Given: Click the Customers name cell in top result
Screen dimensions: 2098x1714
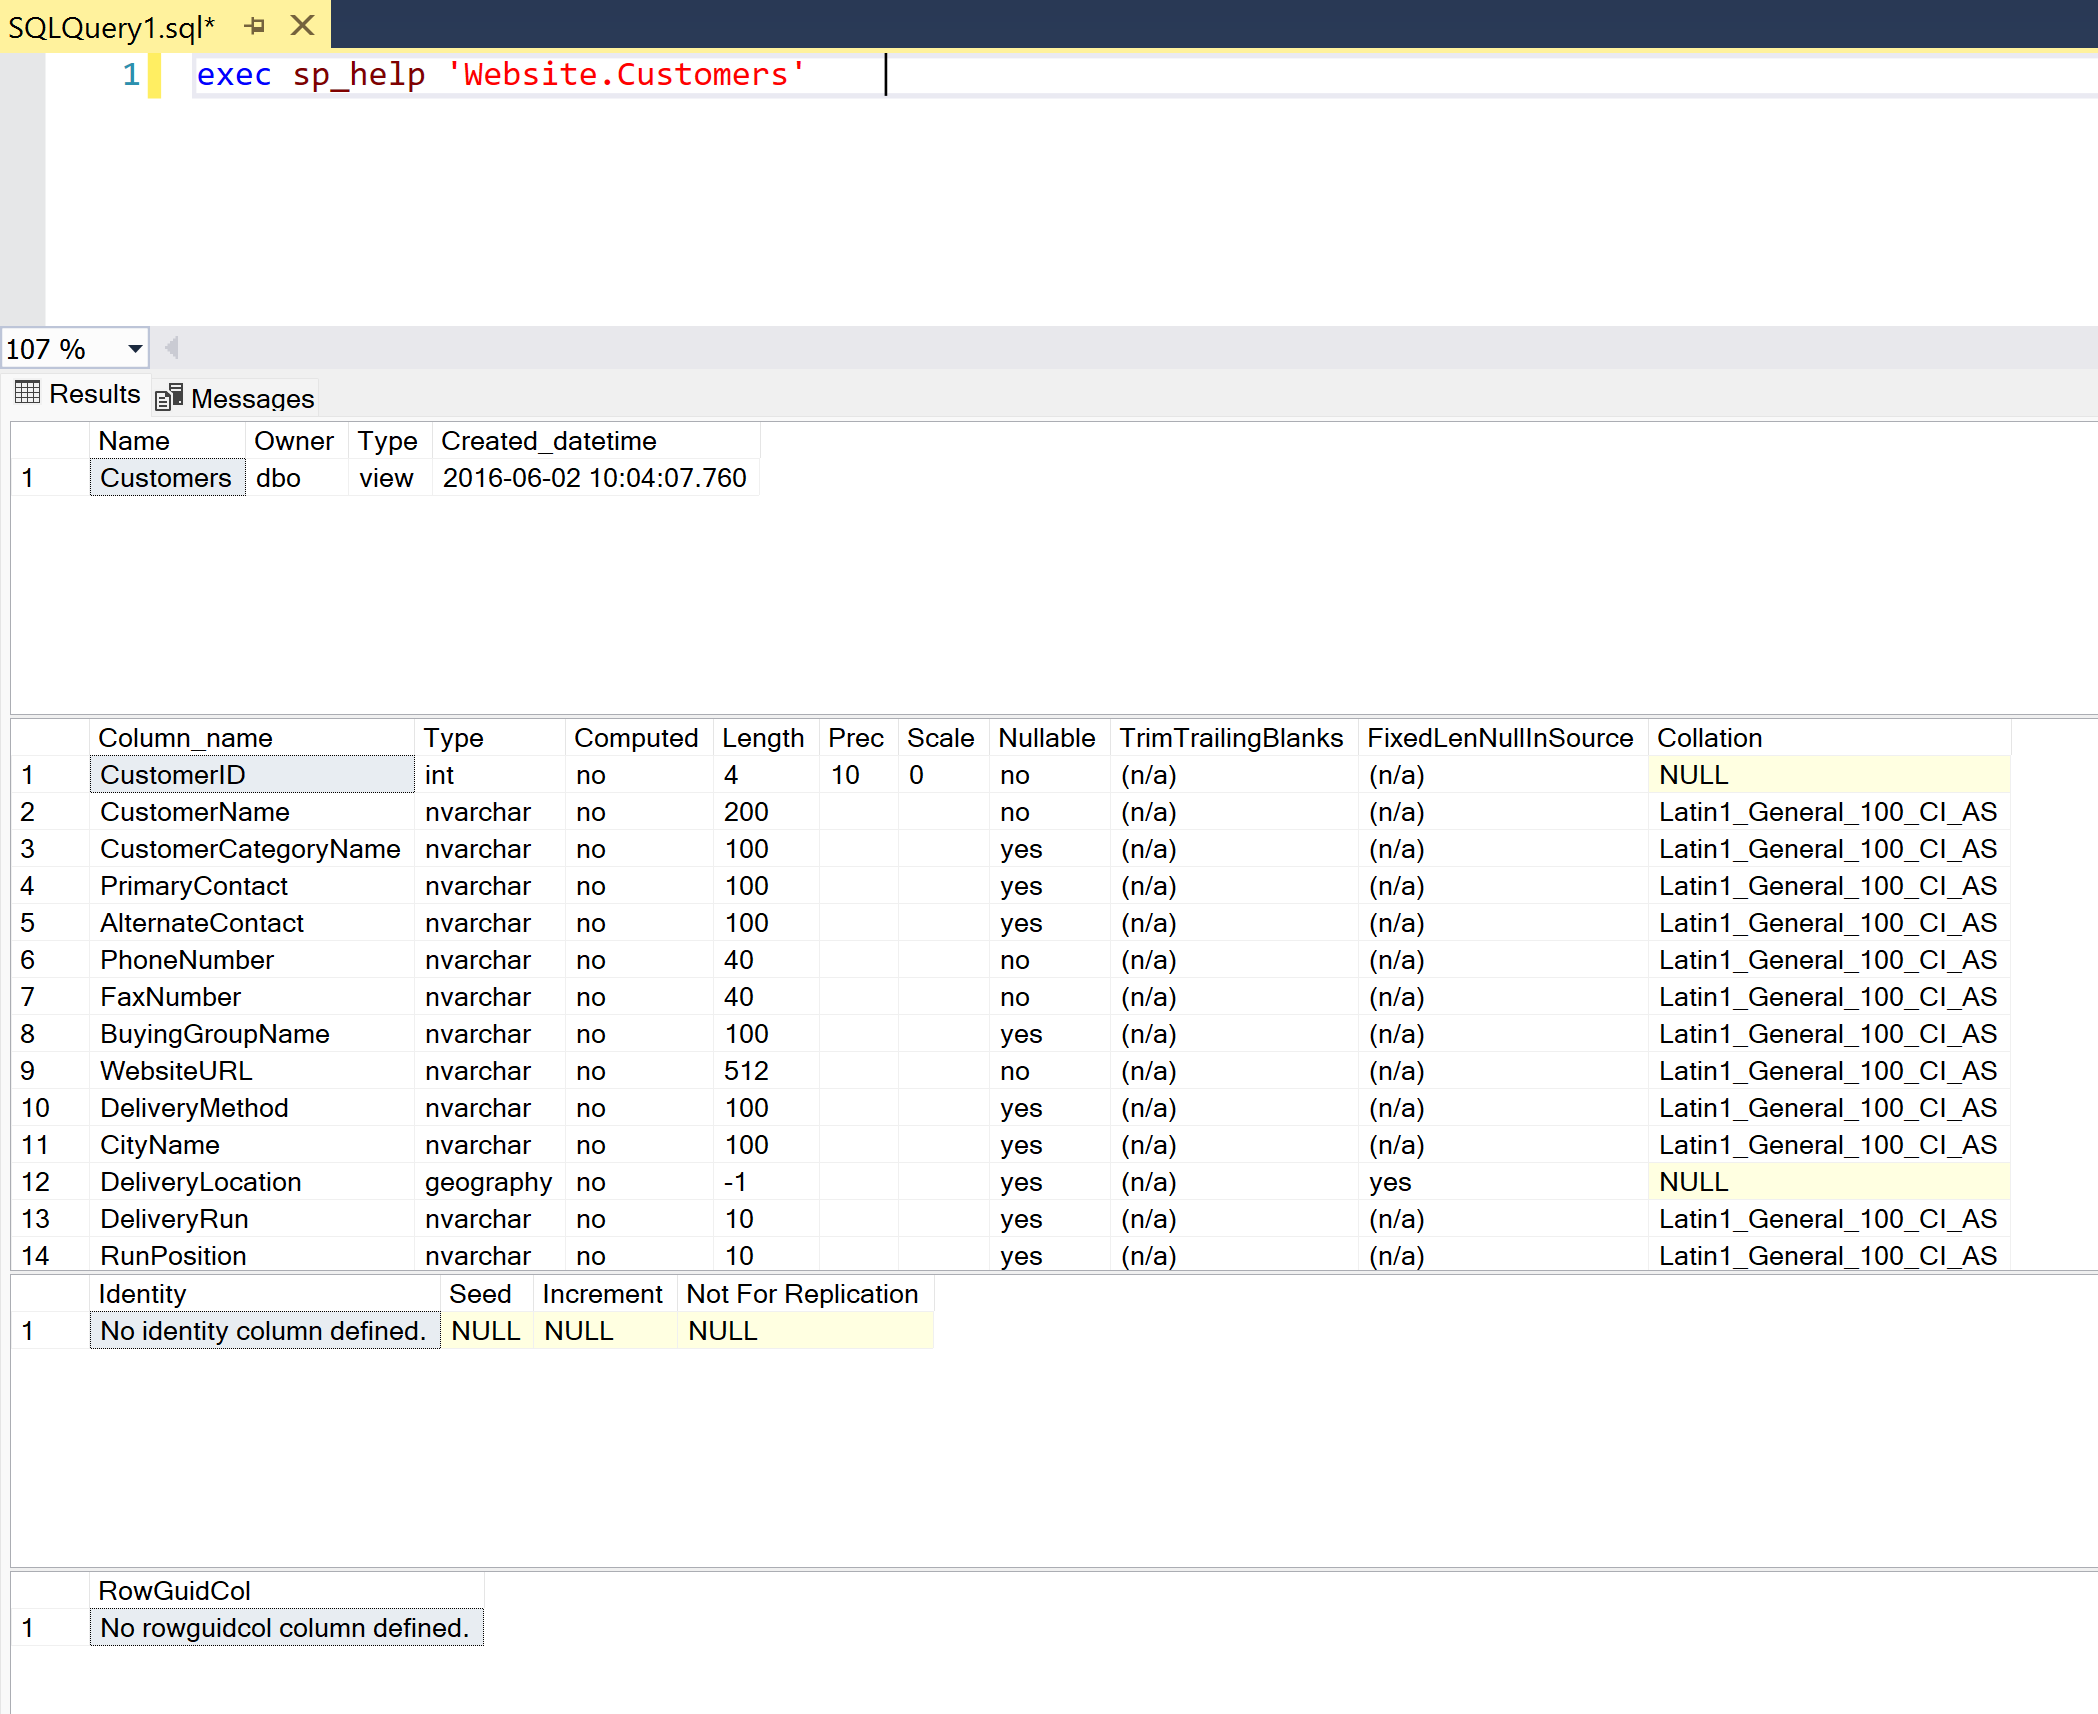Looking at the screenshot, I should [x=167, y=477].
